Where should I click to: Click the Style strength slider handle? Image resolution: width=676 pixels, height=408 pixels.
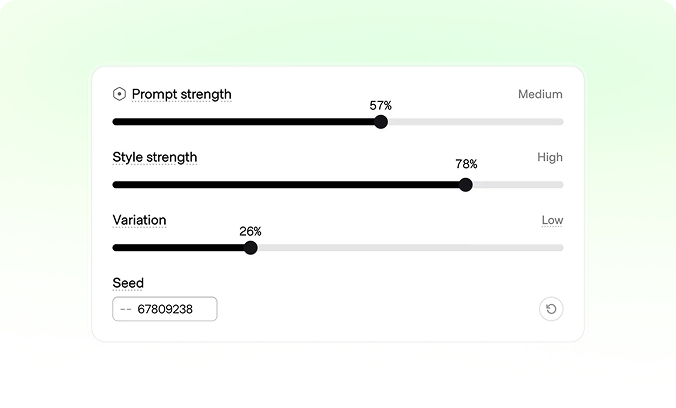point(466,185)
